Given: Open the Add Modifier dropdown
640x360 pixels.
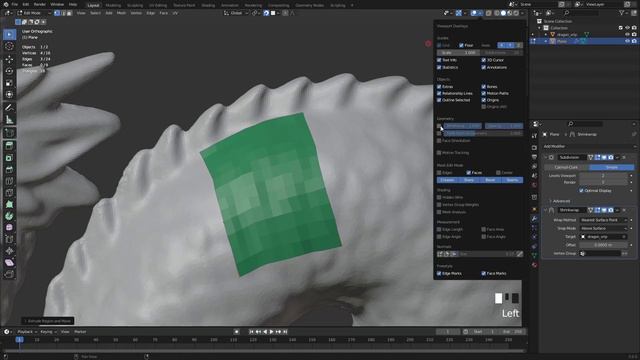Looking at the screenshot, I should coord(590,146).
